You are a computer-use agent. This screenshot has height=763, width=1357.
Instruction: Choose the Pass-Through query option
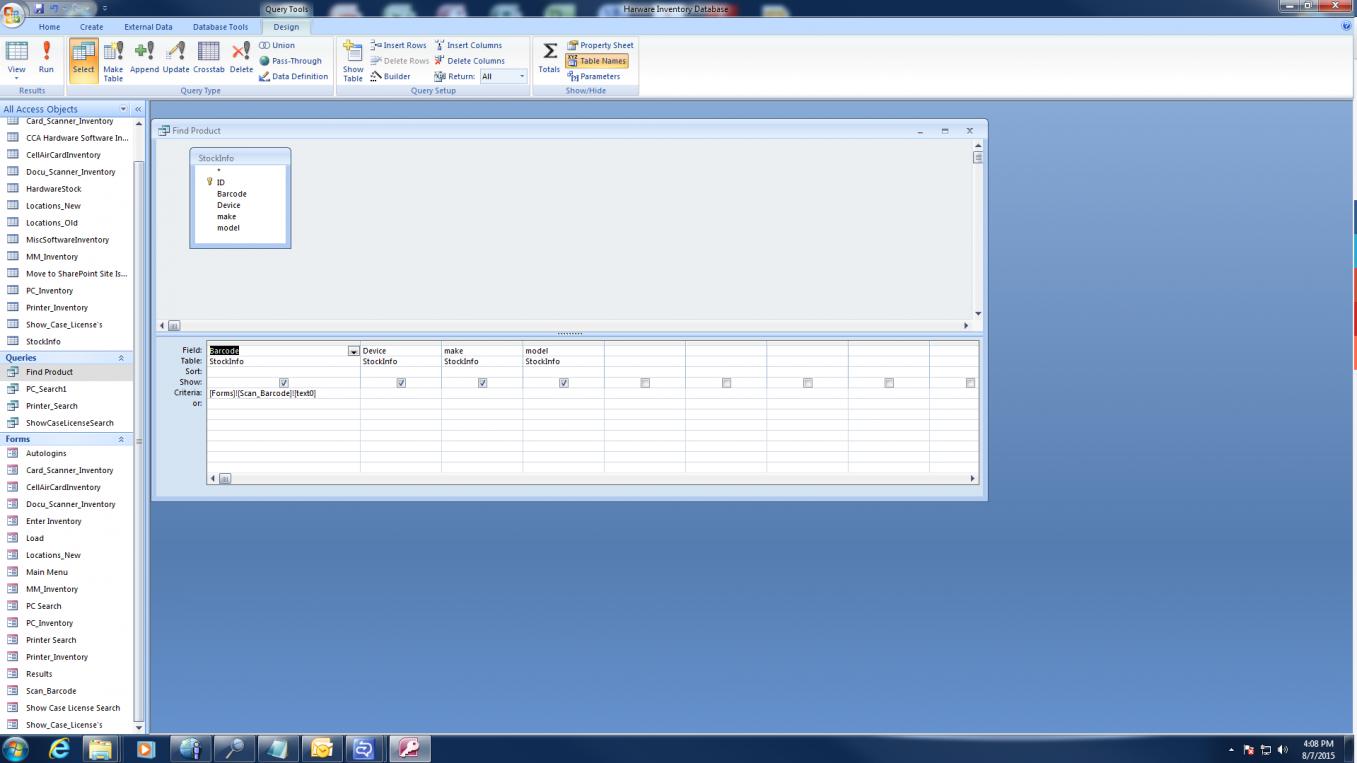point(290,61)
